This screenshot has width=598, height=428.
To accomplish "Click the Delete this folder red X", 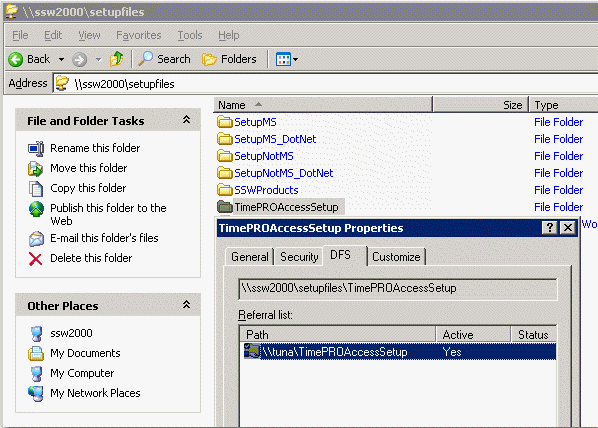I will [x=35, y=259].
